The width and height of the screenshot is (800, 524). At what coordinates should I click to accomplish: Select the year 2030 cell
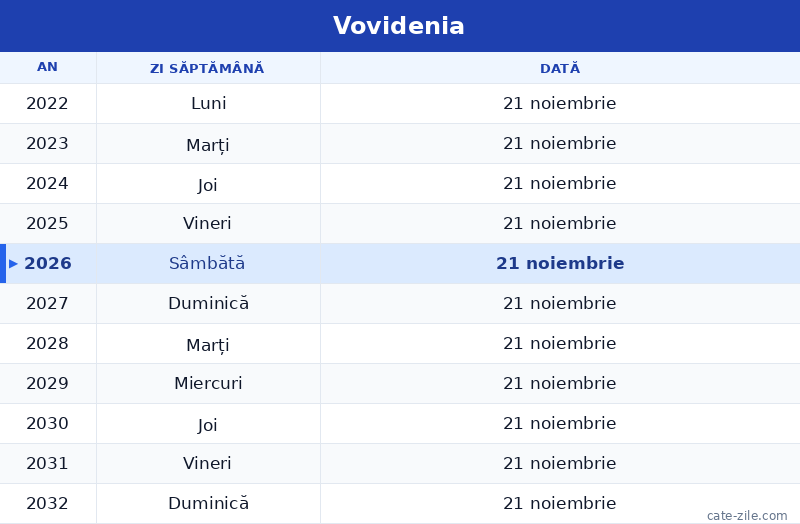(47, 423)
